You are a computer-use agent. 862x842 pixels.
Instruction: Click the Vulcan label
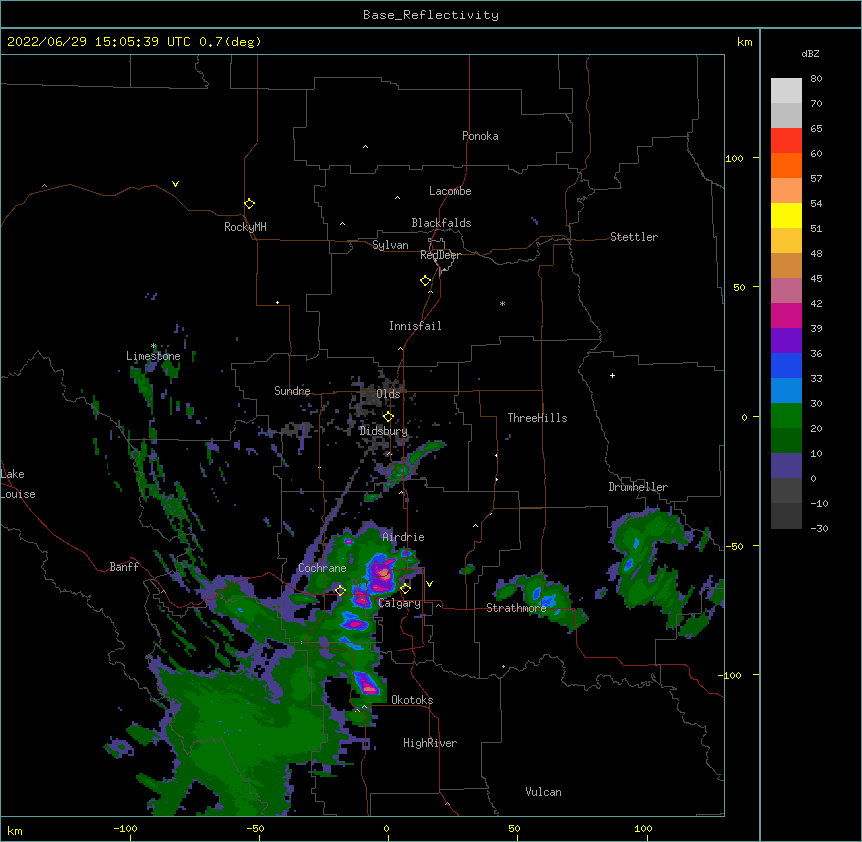coord(543,792)
